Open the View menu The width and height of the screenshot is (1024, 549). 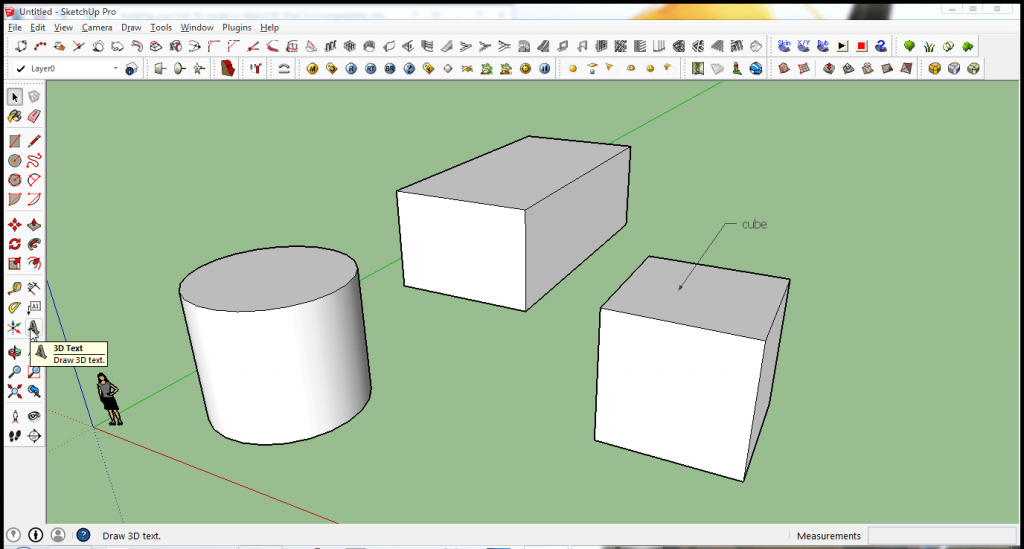63,27
